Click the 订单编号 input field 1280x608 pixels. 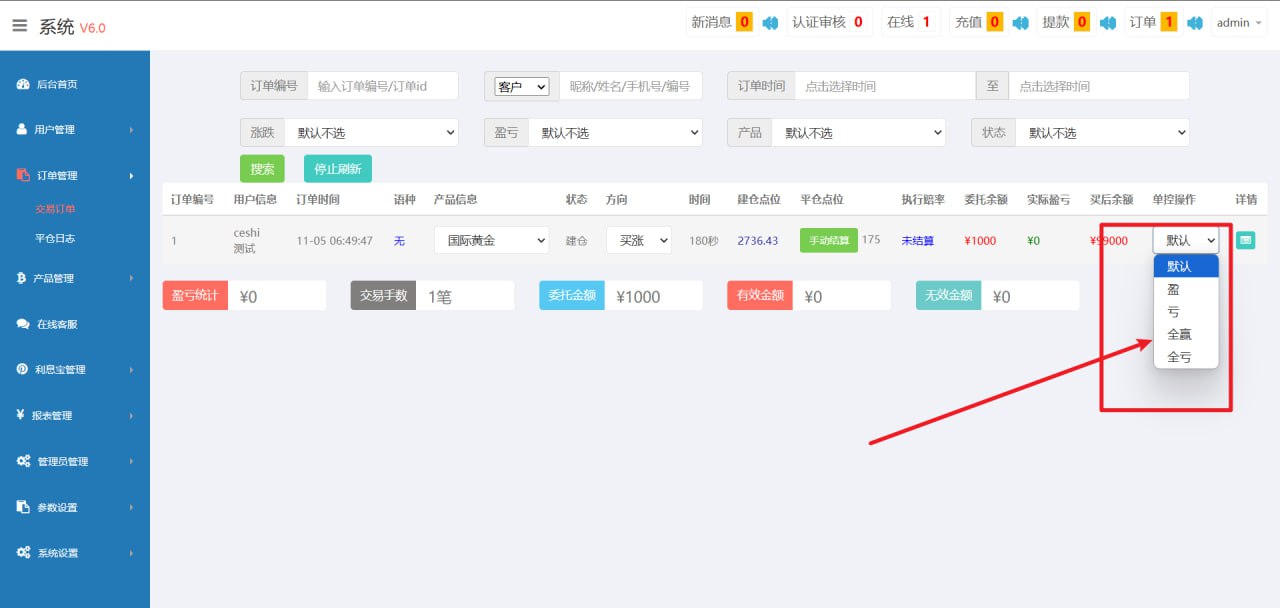tap(382, 86)
